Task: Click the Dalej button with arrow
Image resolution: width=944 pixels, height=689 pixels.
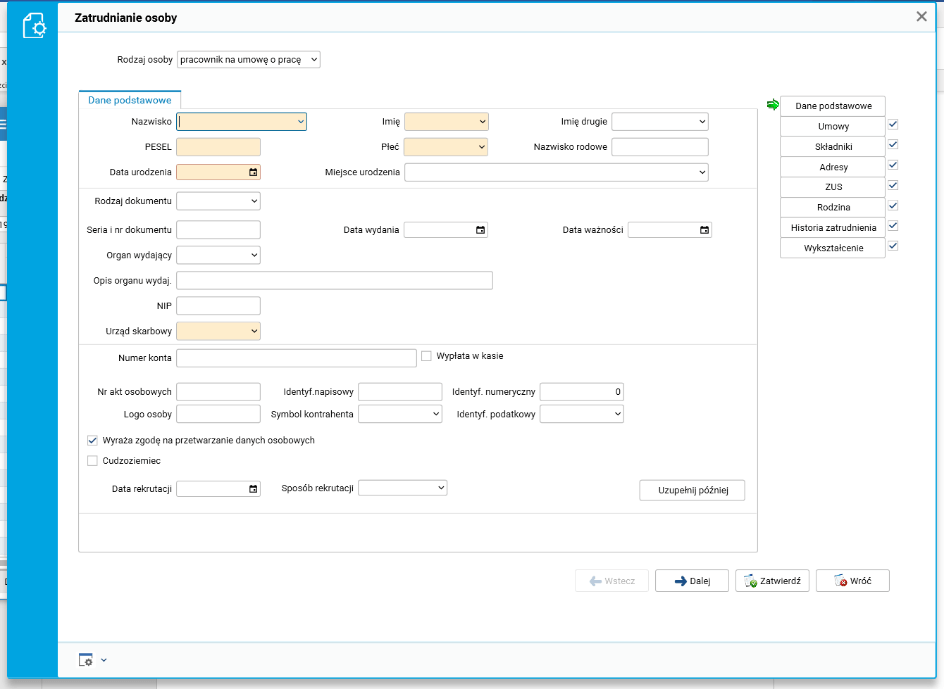Action: (691, 581)
